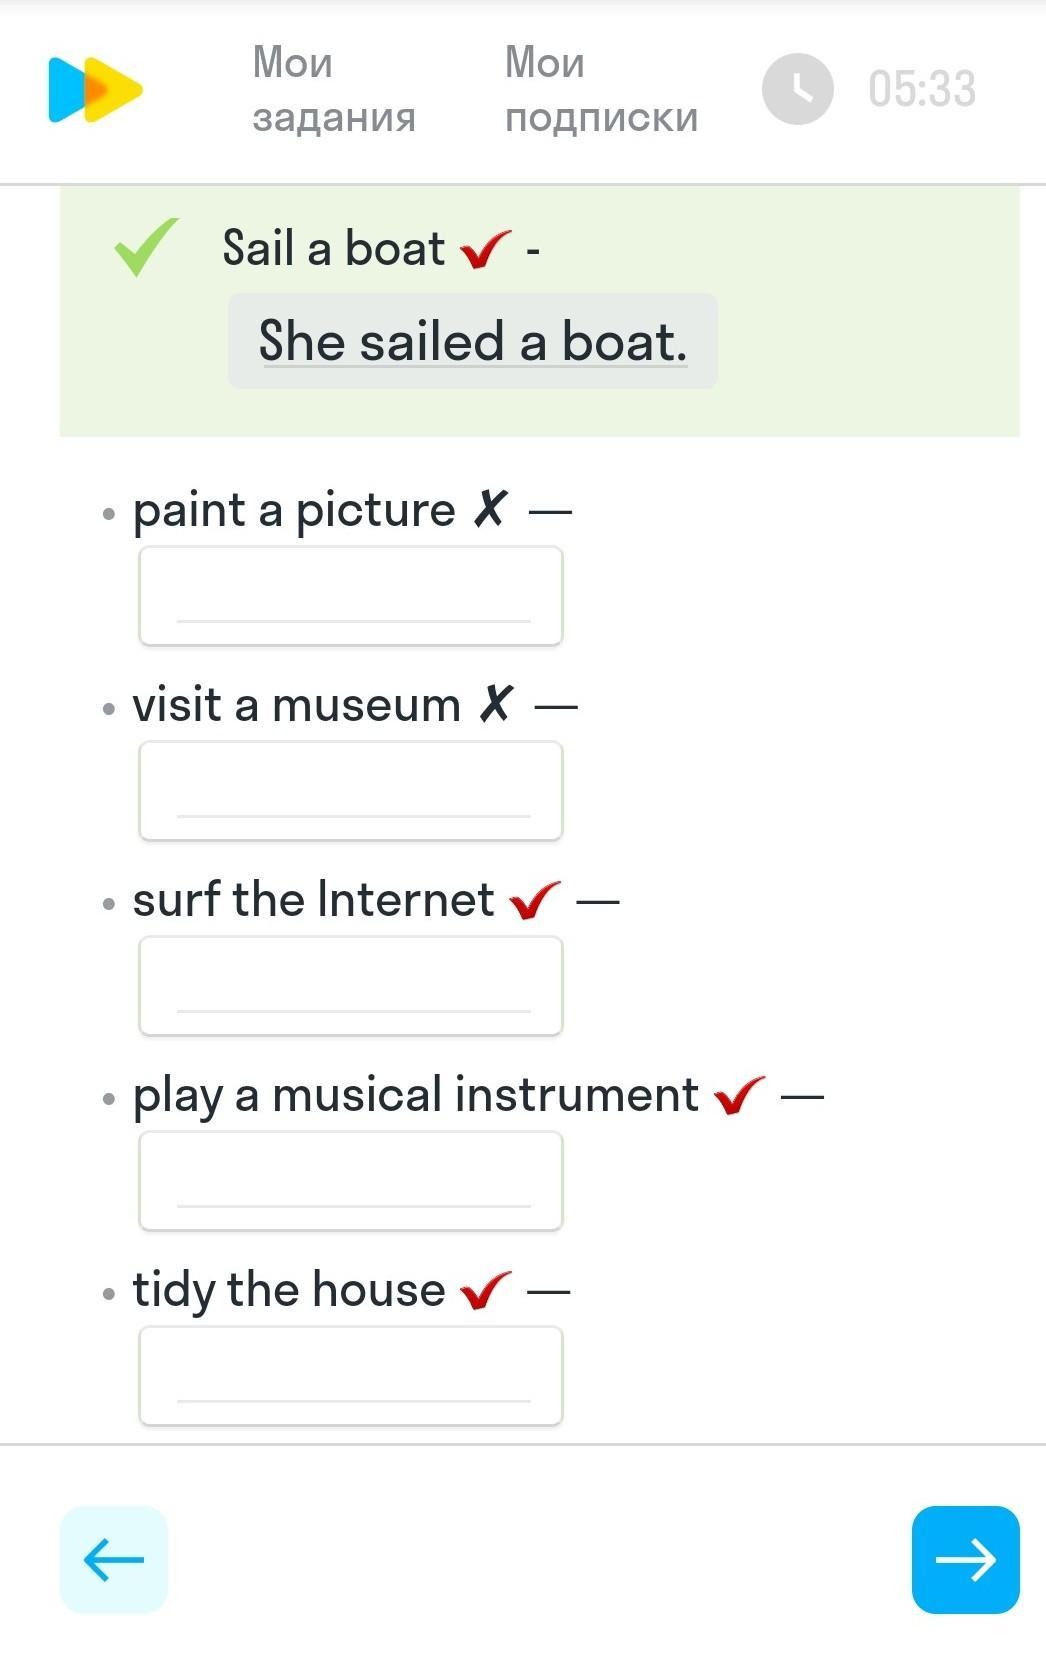The image size is (1046, 1674).
Task: Click the large green checkmark icon
Action: pyautogui.click(x=145, y=246)
